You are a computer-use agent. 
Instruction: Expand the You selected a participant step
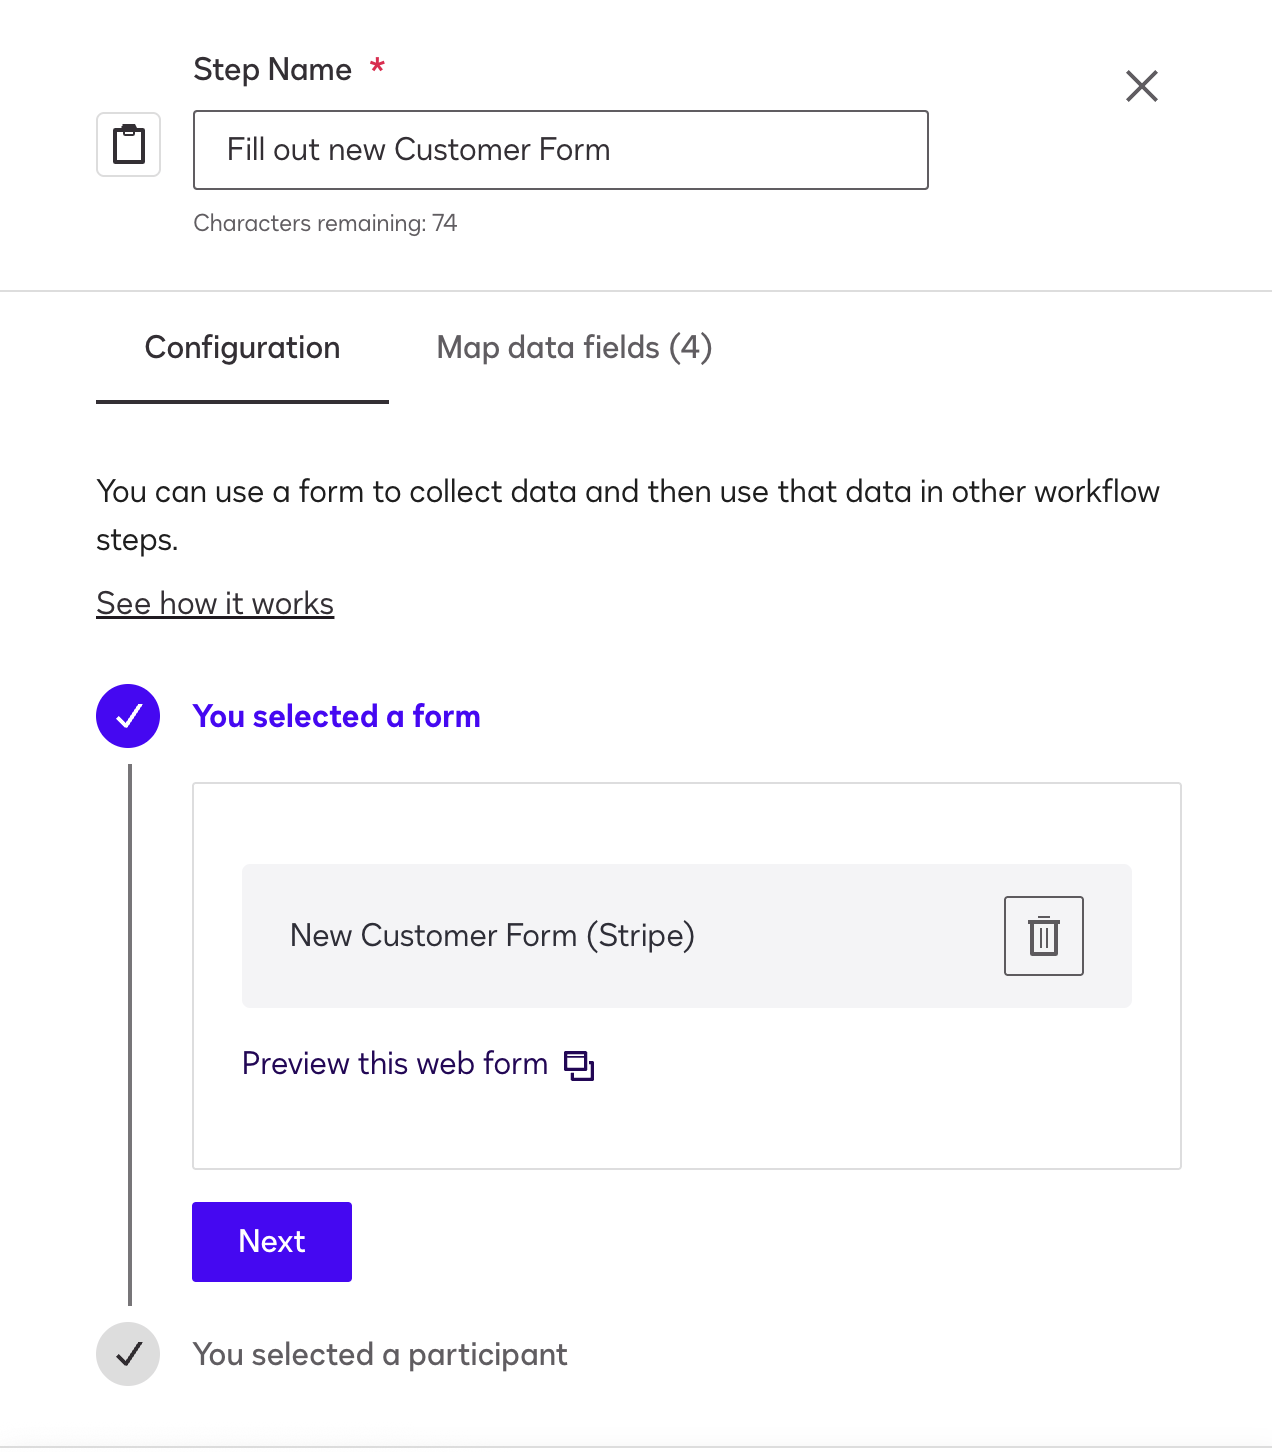[380, 1354]
